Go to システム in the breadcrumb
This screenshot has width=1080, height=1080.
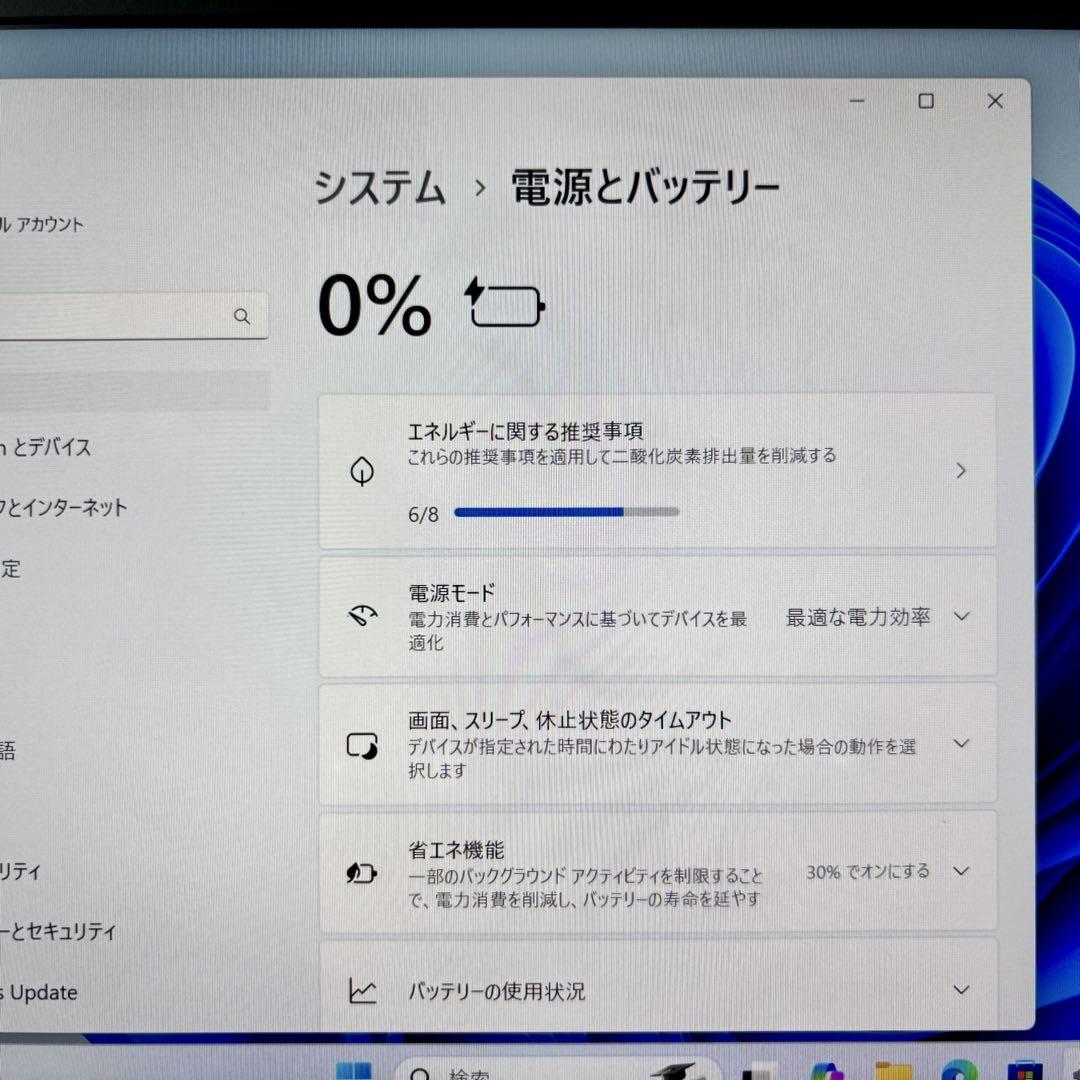pyautogui.click(x=380, y=187)
